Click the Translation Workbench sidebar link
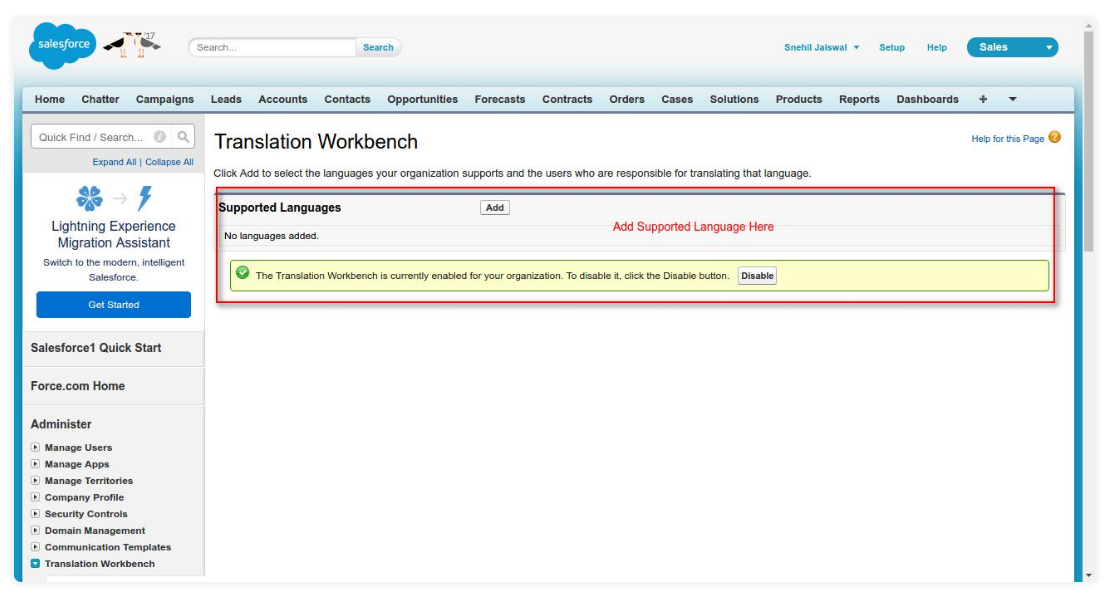The image size is (1120, 597). click(100, 564)
